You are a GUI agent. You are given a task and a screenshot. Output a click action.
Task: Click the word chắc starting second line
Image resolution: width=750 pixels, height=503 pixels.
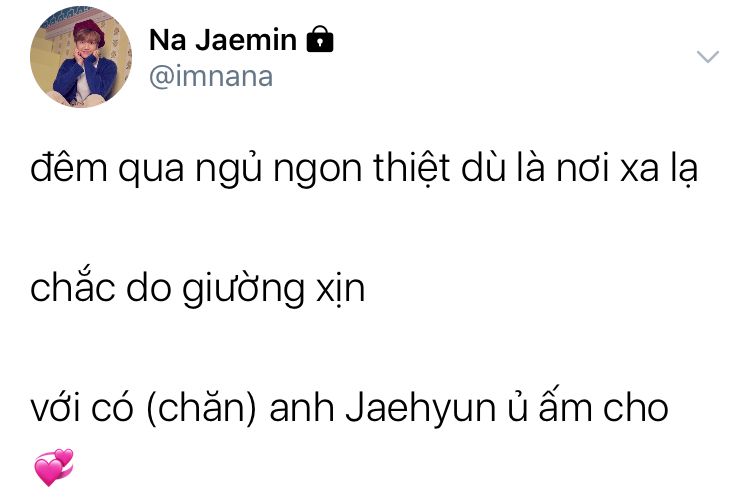(73, 287)
